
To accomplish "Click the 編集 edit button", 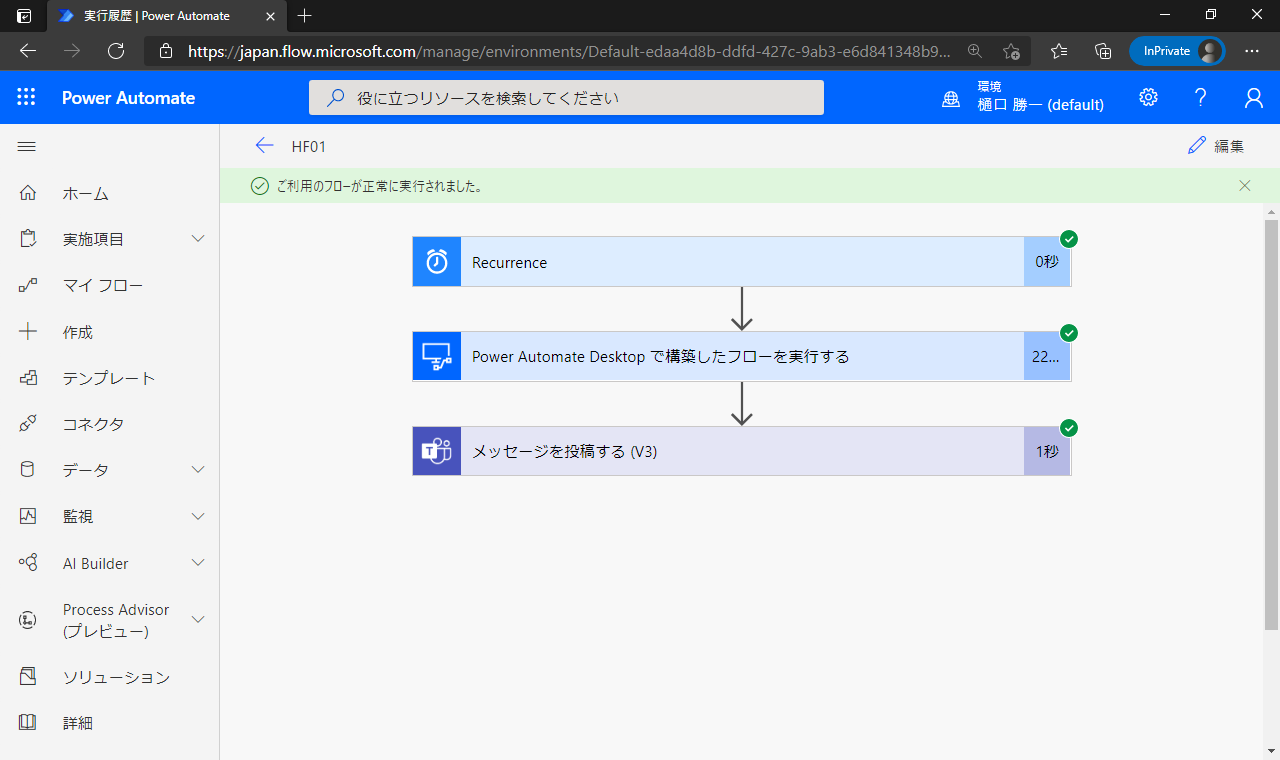I will coord(1216,146).
